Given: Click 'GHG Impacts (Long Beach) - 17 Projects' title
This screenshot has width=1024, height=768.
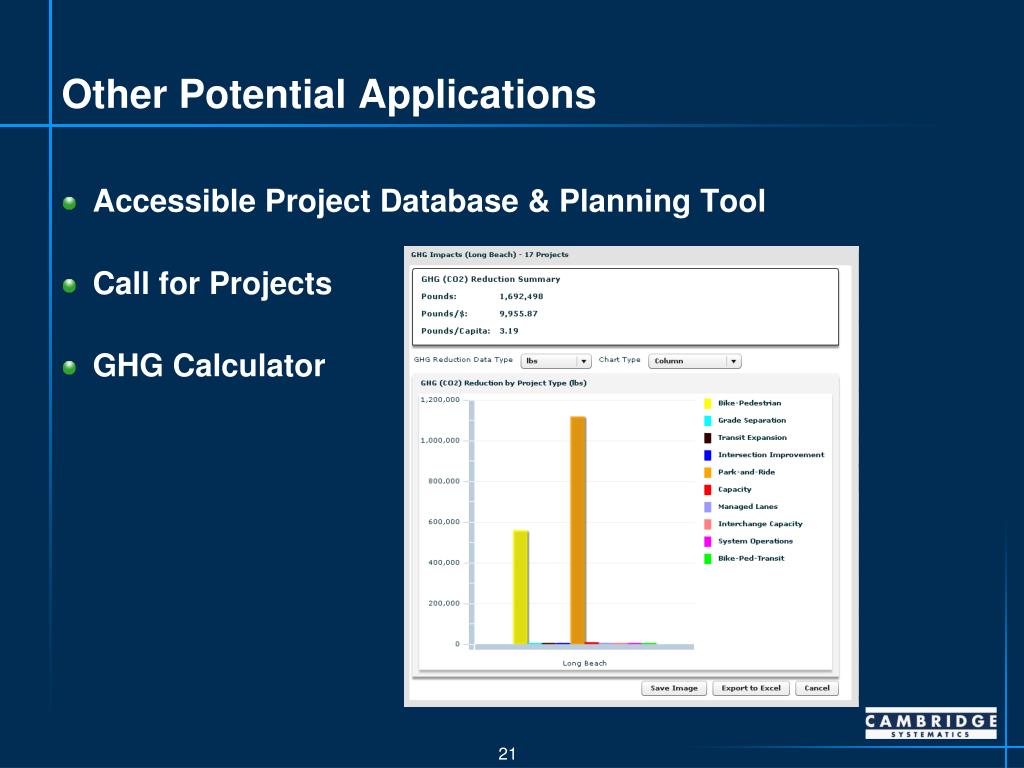Looking at the screenshot, I should tap(490, 255).
